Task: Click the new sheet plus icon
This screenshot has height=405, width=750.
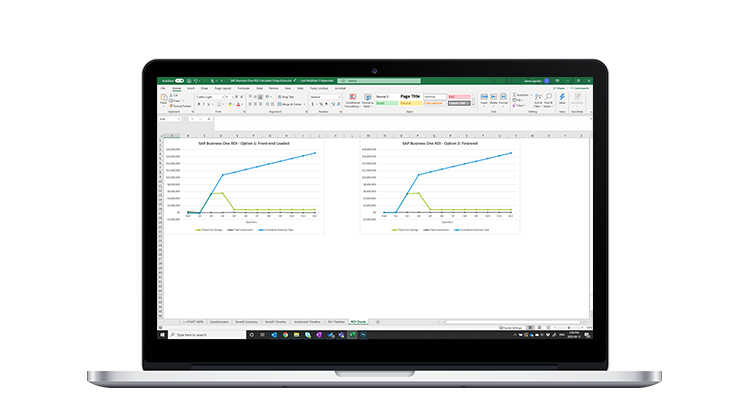Action: point(377,322)
